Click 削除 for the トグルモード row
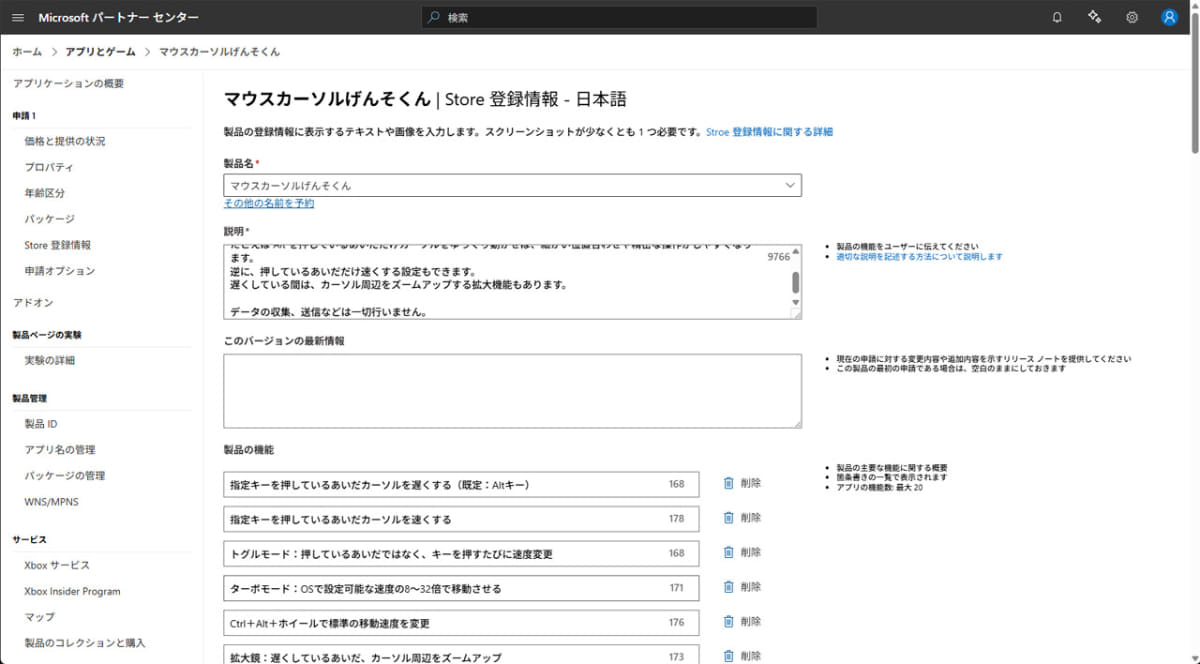This screenshot has width=1200, height=664. [x=751, y=553]
